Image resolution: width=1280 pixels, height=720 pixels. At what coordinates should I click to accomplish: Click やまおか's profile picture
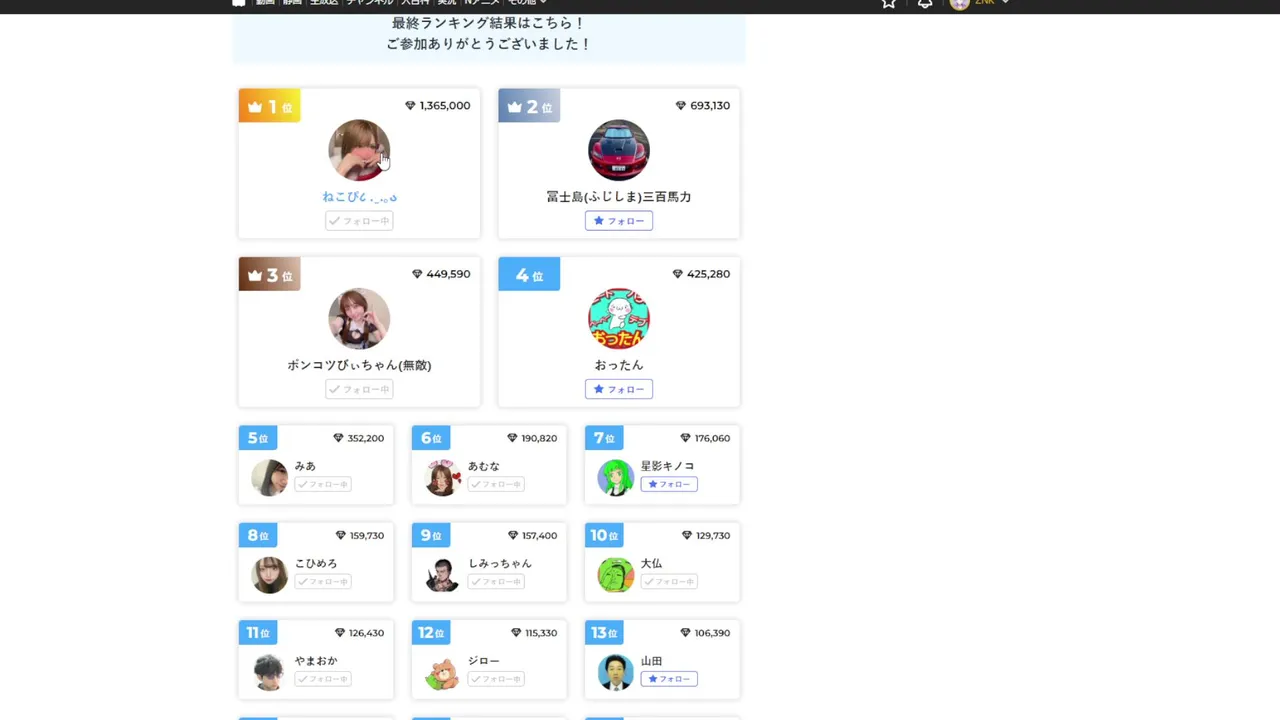coord(269,672)
